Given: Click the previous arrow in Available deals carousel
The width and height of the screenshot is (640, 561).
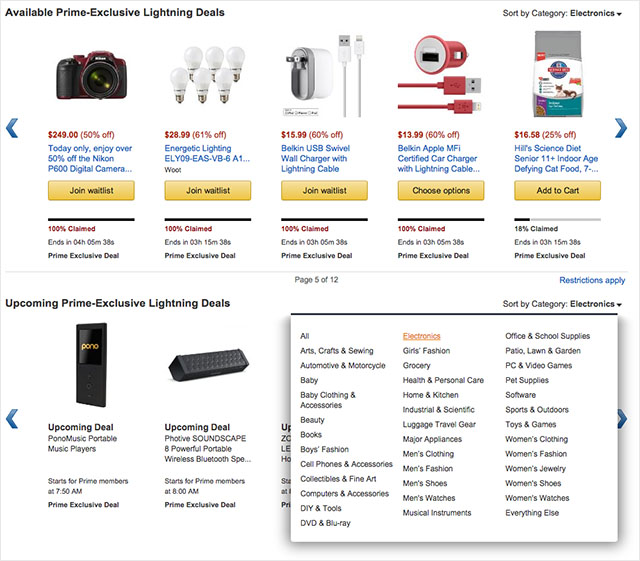Looking at the screenshot, I should pos(12,128).
